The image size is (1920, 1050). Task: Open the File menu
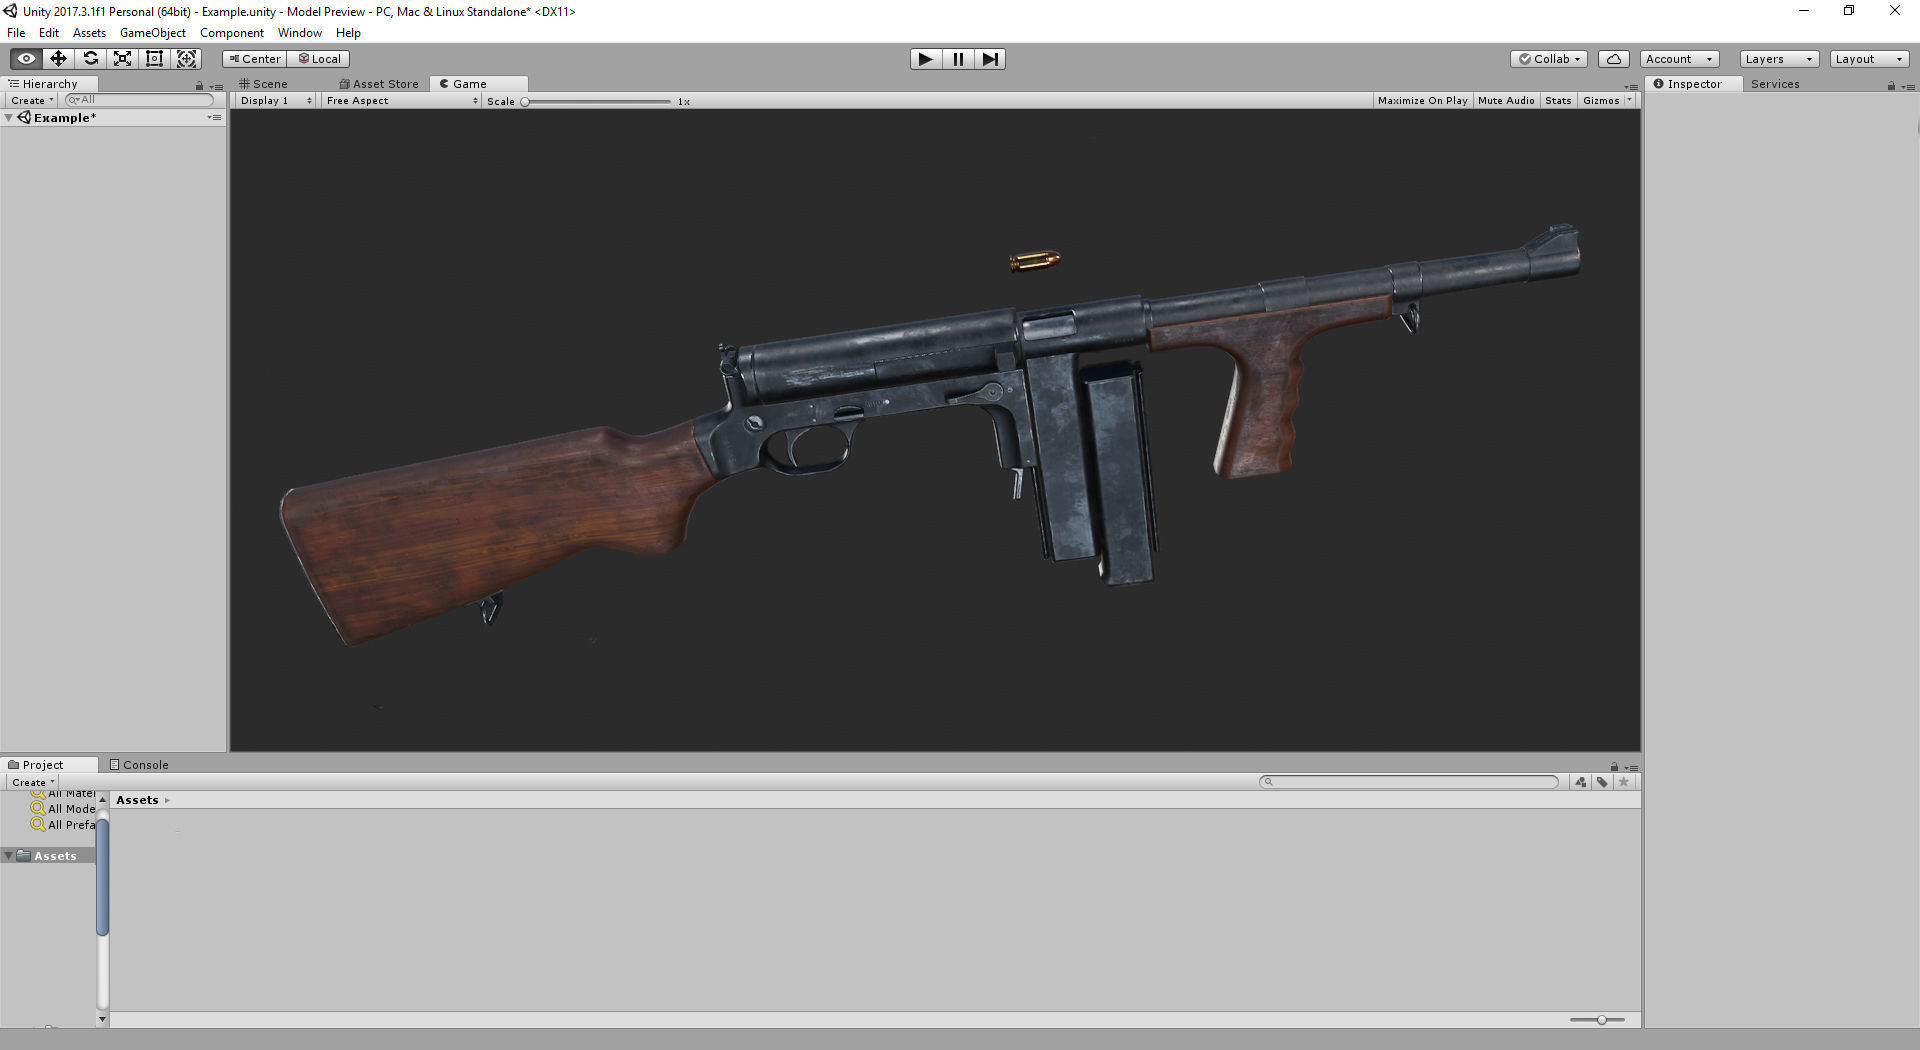16,33
